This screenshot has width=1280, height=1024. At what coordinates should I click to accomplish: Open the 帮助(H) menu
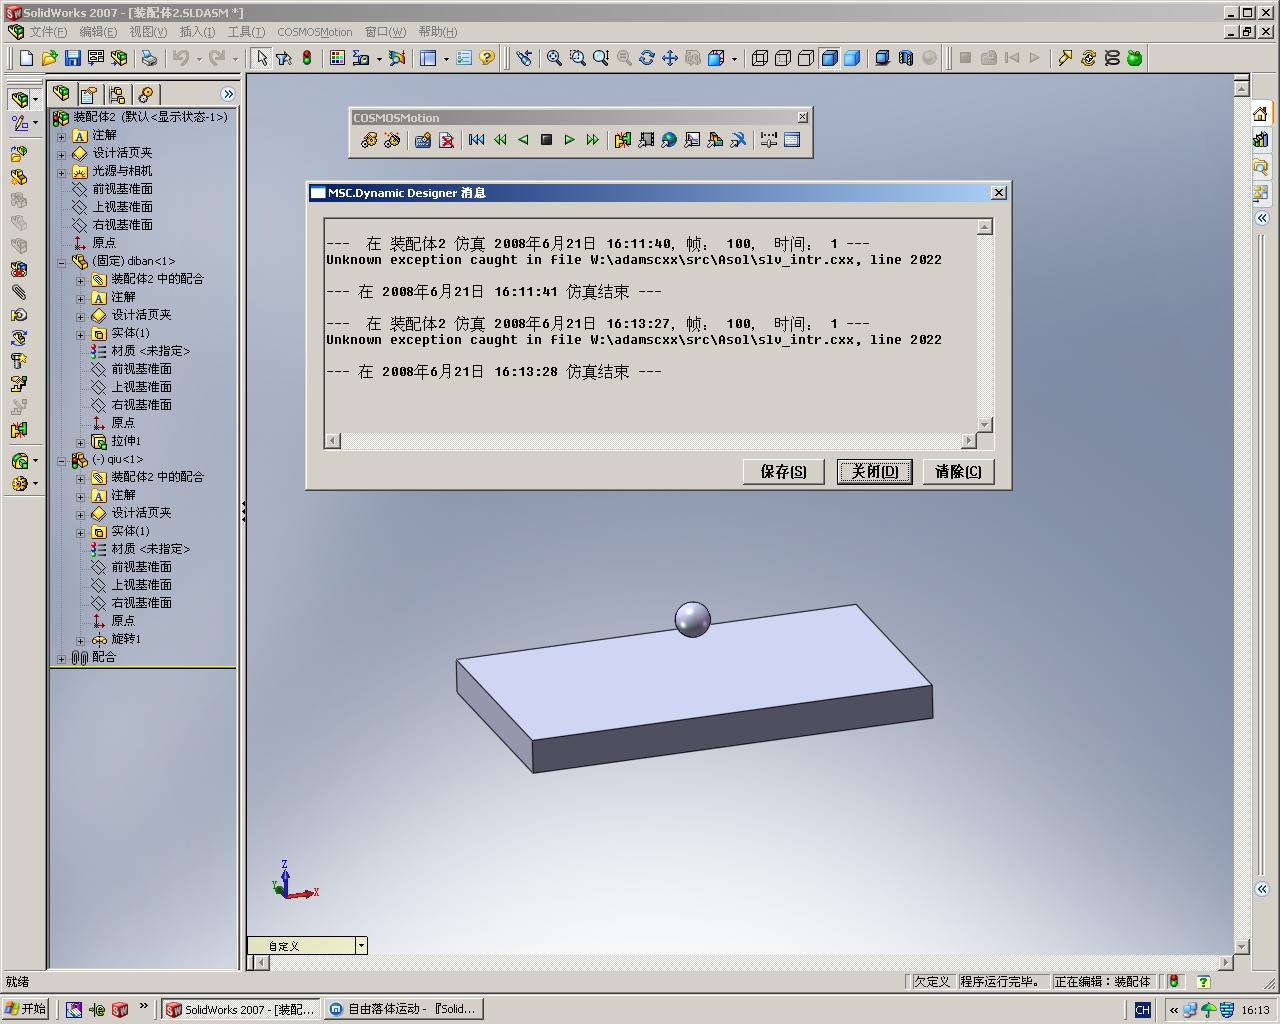437,32
